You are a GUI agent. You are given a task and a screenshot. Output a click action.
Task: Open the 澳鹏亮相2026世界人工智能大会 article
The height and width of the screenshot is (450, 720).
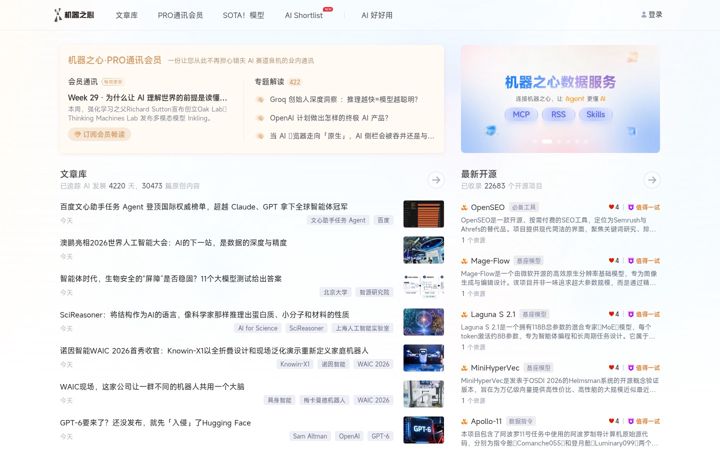click(x=173, y=243)
